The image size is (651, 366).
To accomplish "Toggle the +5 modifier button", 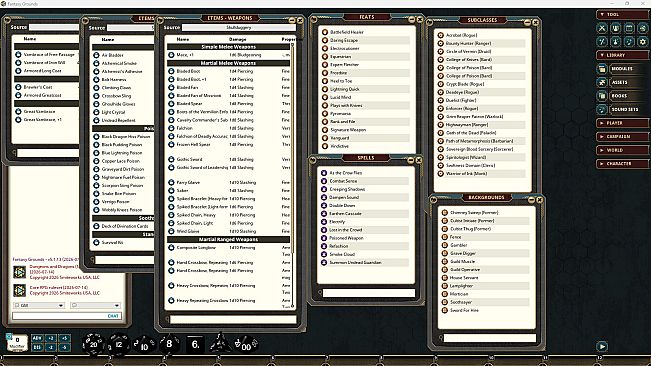I will coord(64,338).
